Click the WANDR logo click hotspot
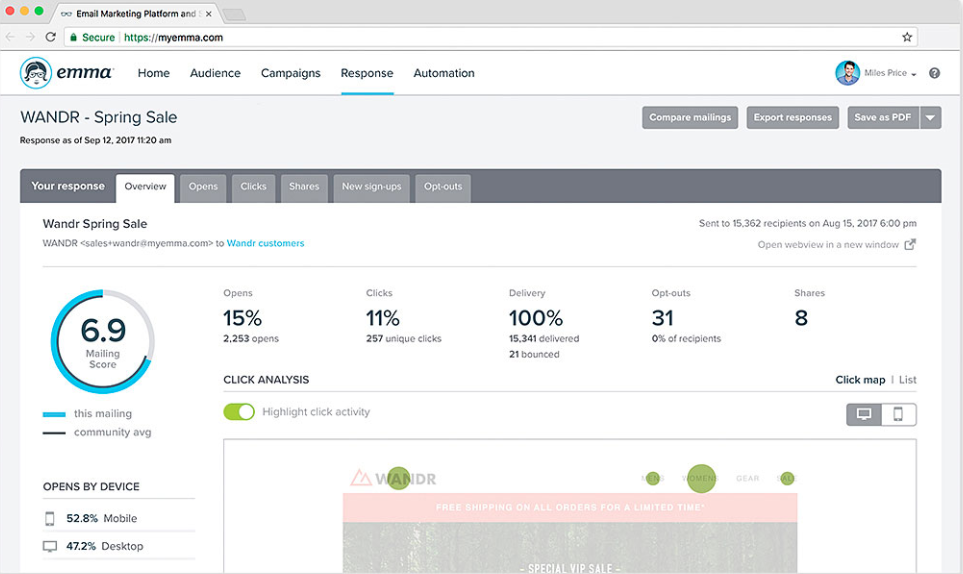963x574 pixels. (x=399, y=478)
